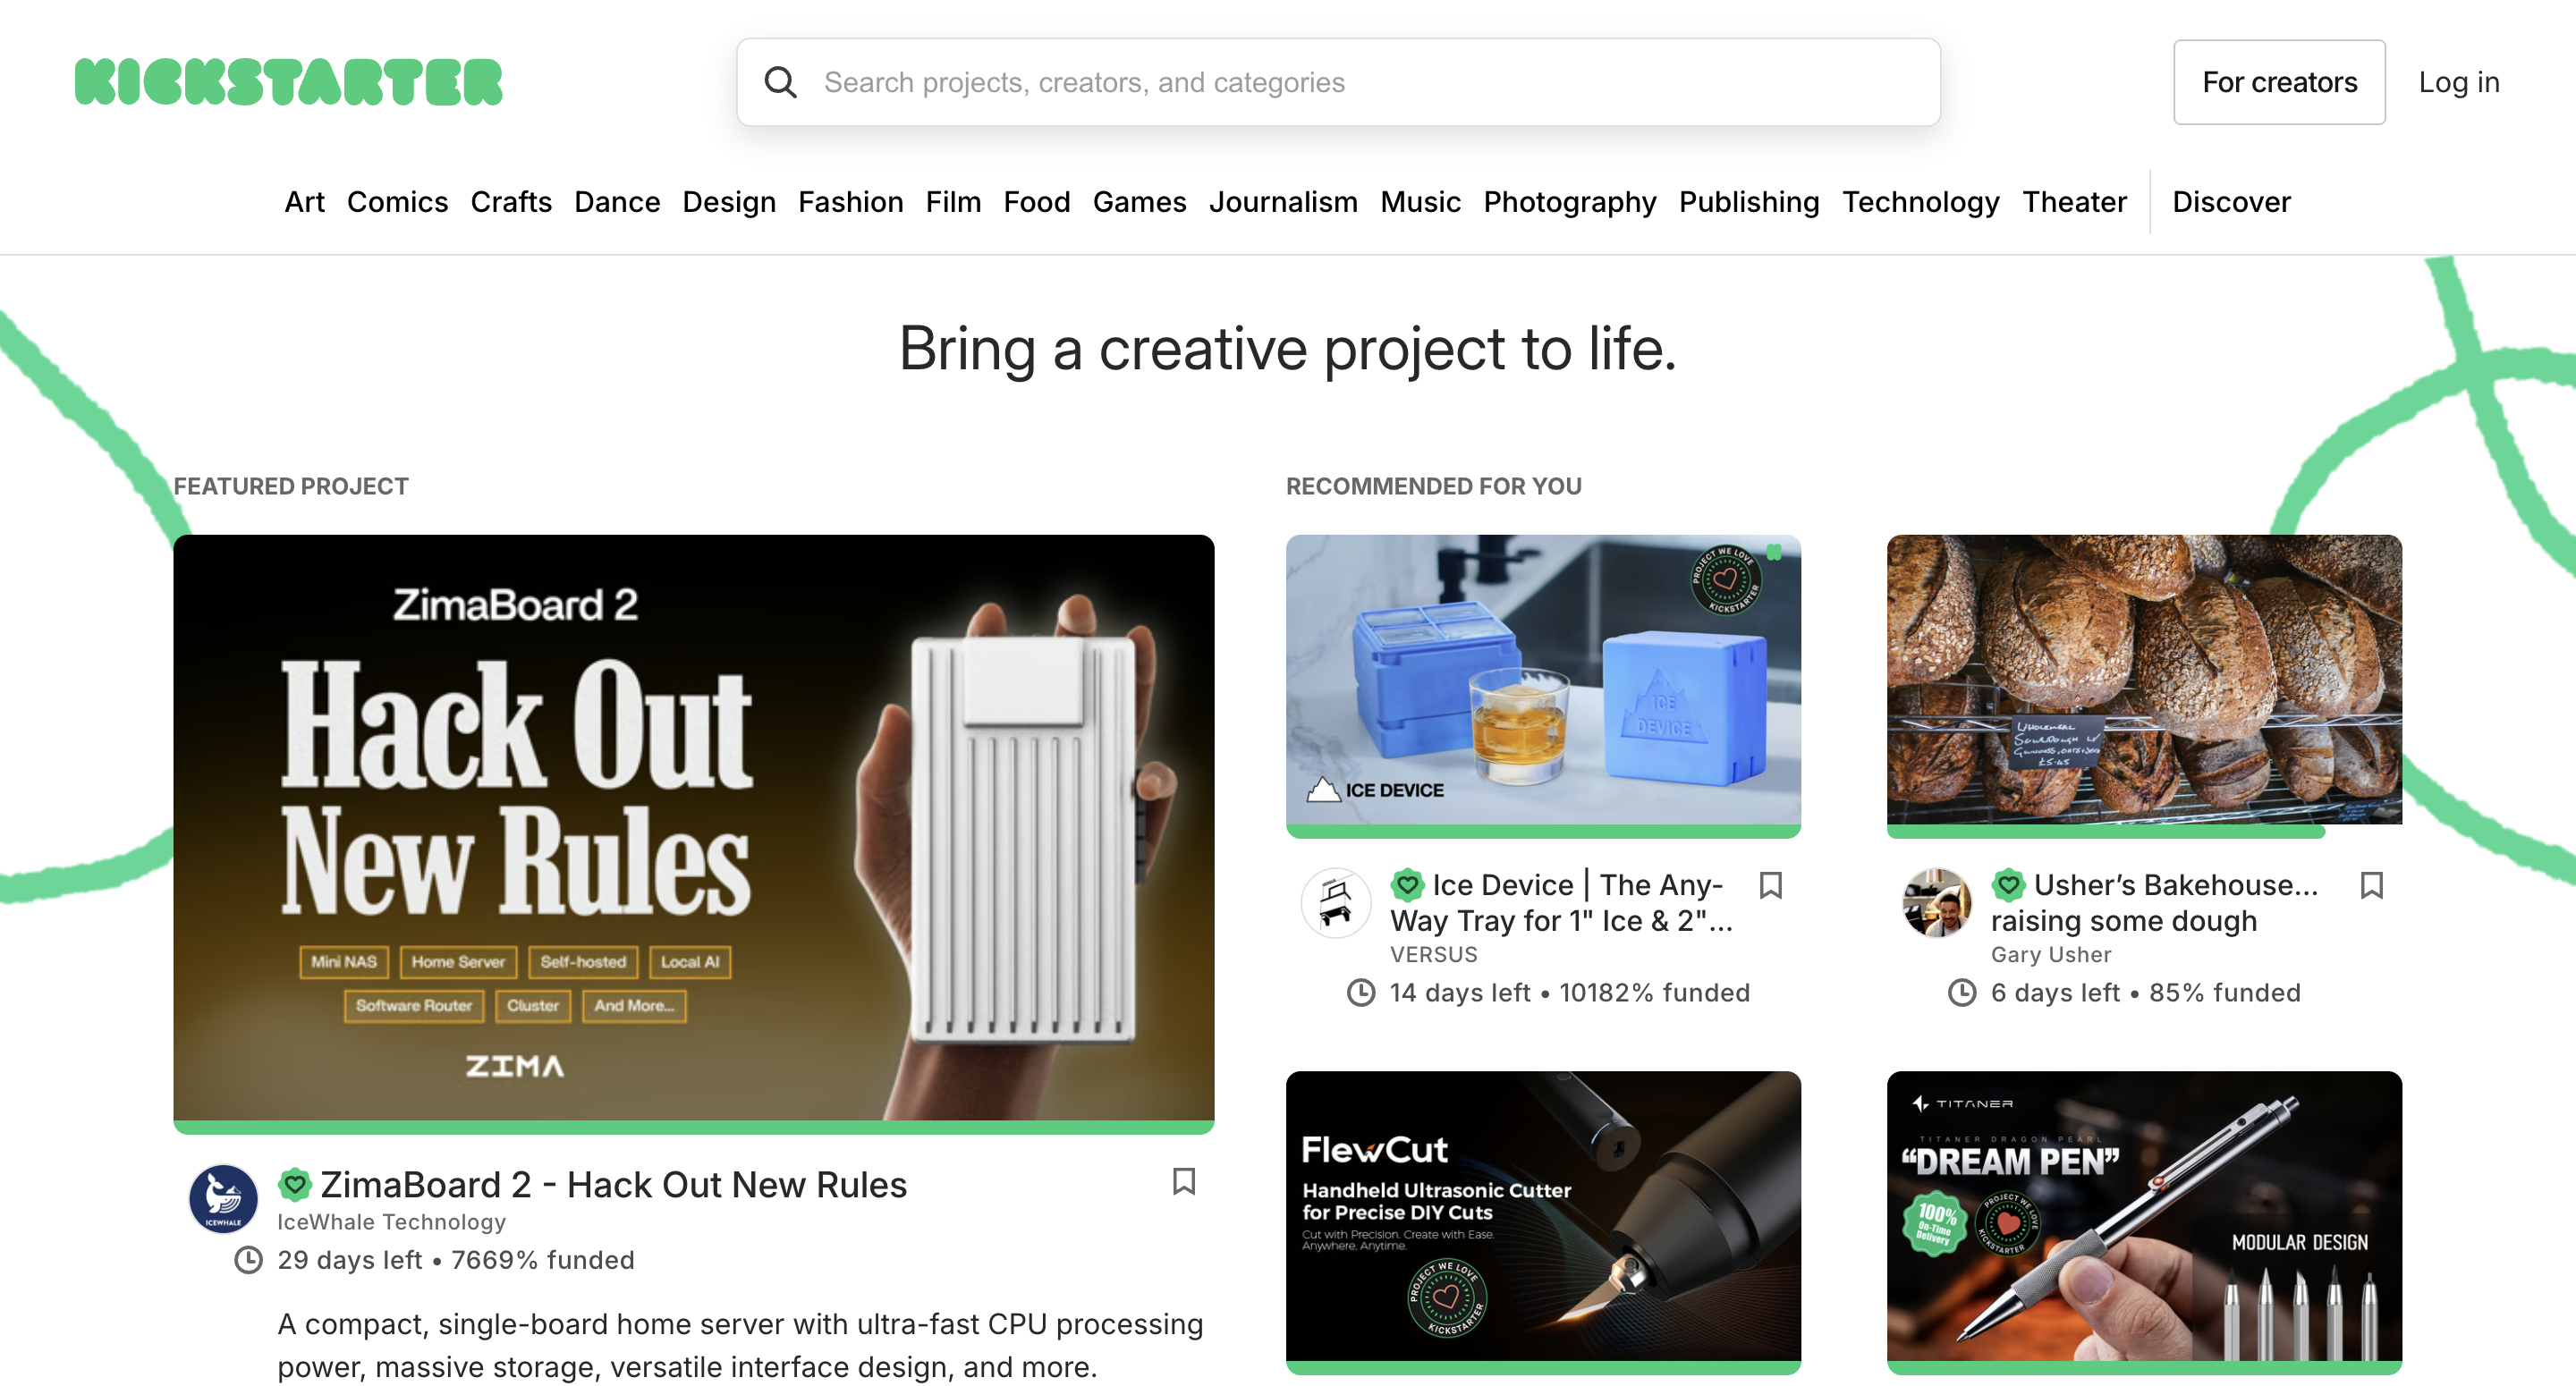Viewport: 2576px width, 1386px height.
Task: Click the Project We Love badge beside ZimaBoard 2 title
Action: [x=295, y=1185]
